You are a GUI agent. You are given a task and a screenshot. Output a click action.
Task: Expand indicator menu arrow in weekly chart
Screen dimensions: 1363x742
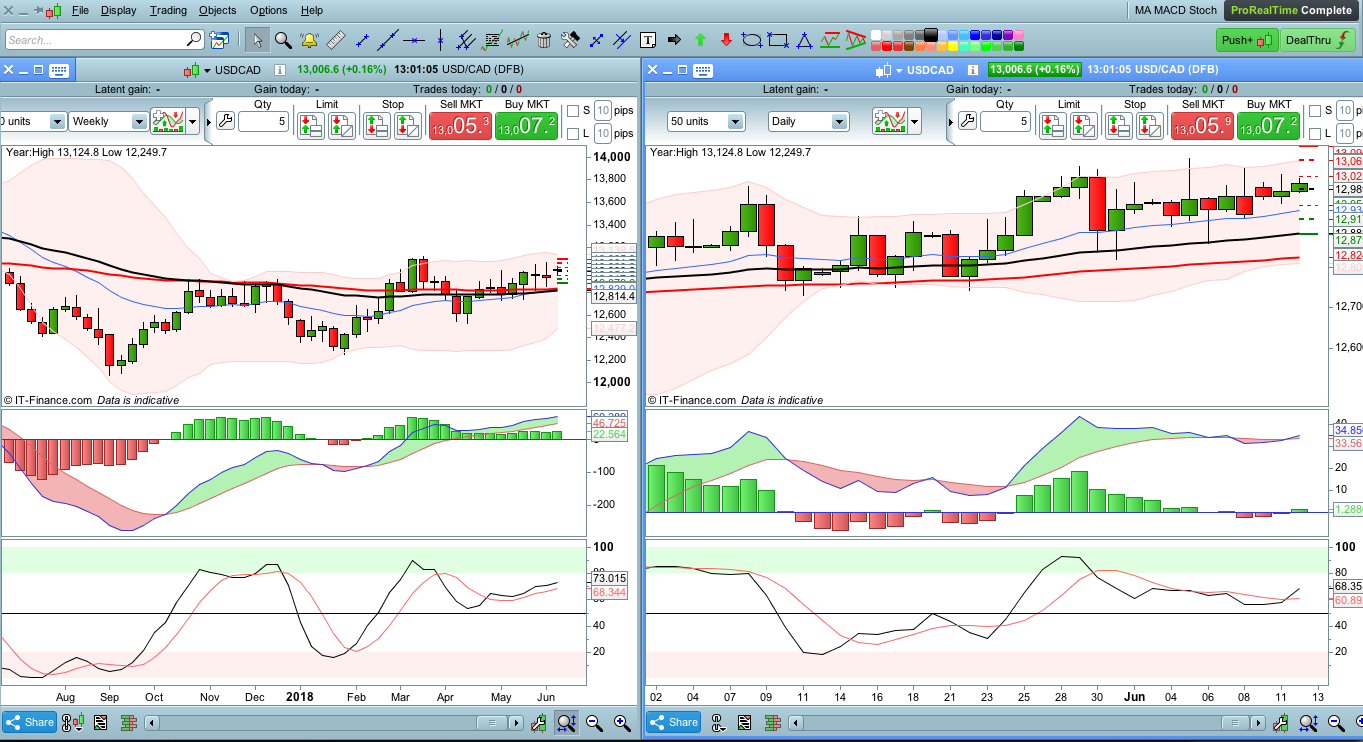192,121
